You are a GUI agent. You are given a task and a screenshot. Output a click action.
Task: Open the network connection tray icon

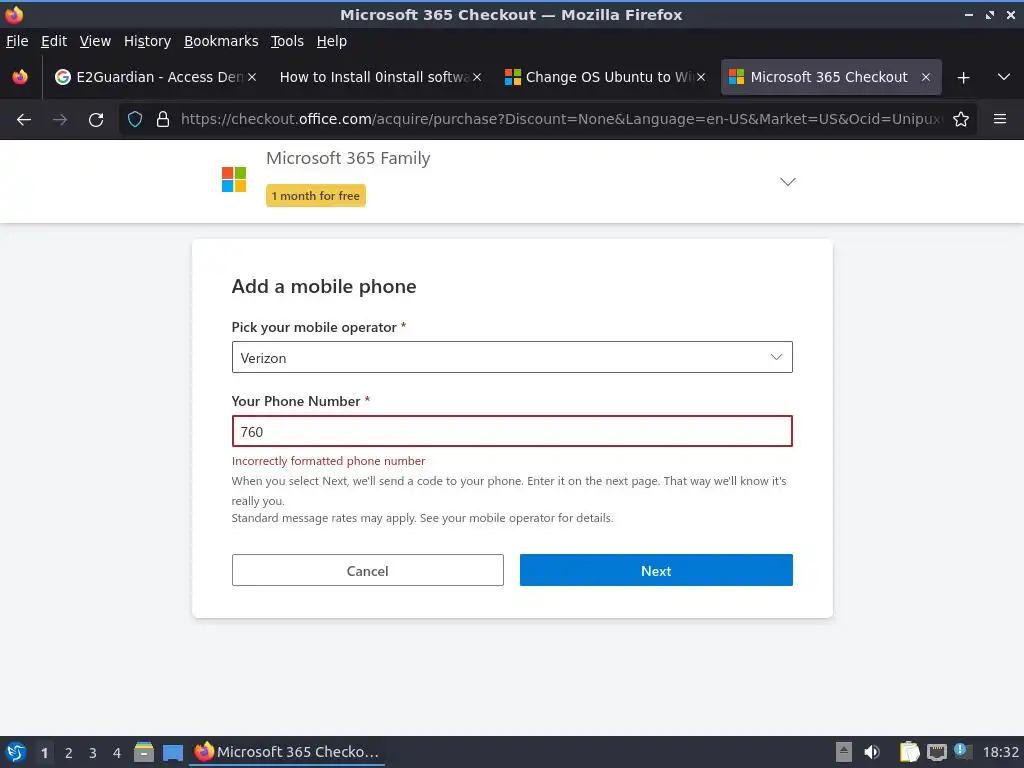coord(936,752)
